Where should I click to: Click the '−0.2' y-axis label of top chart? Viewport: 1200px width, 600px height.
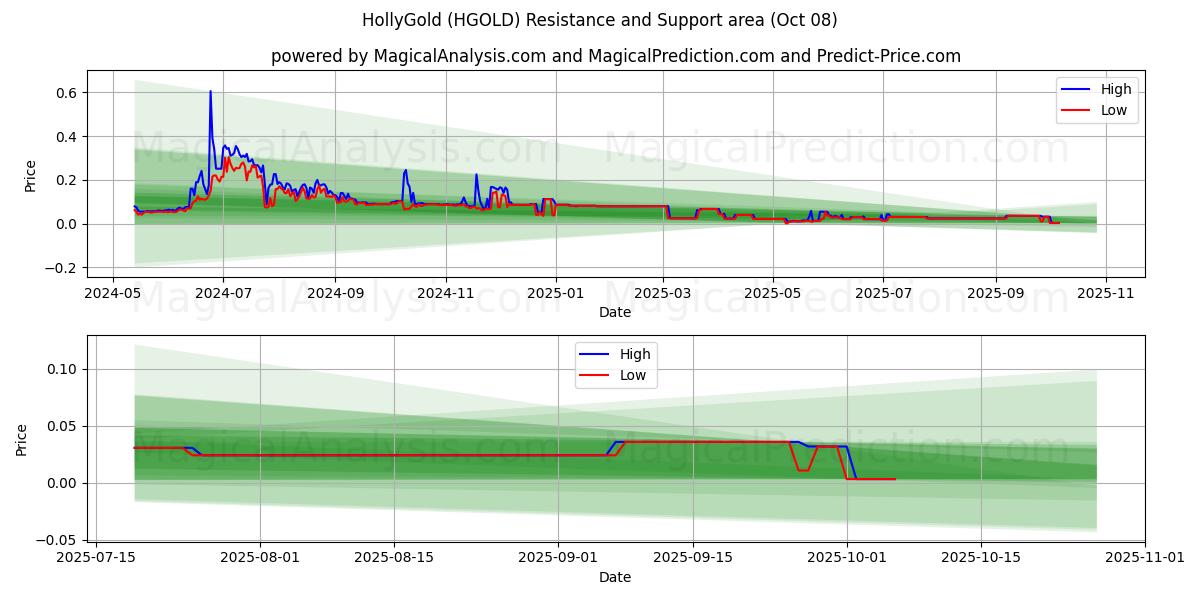click(x=61, y=268)
